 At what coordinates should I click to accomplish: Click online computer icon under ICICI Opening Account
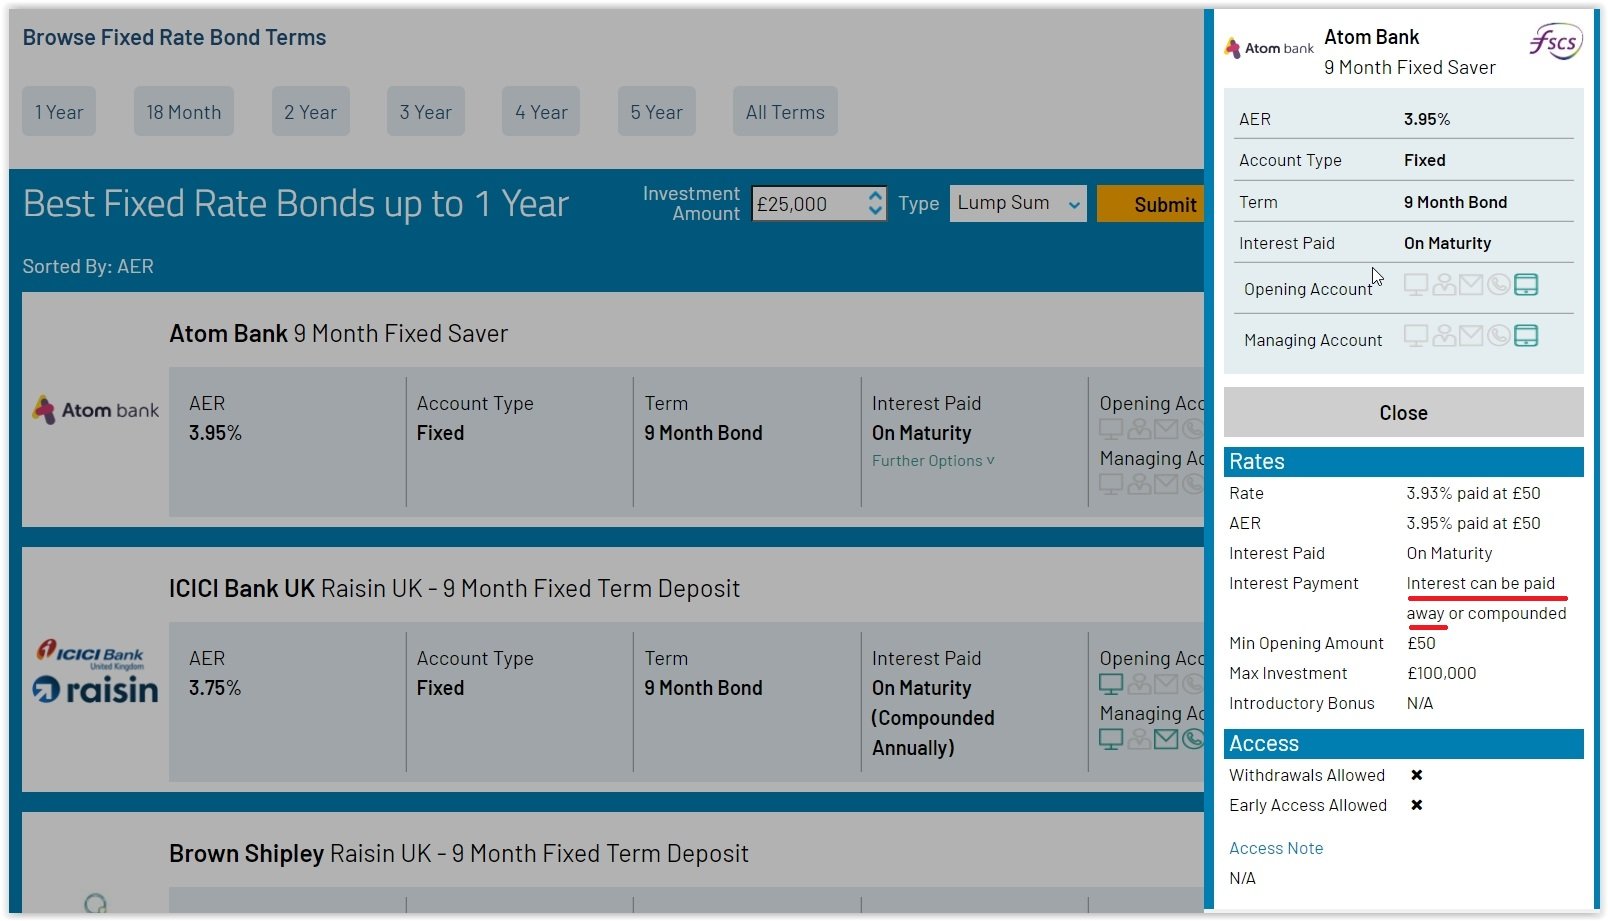1110,685
